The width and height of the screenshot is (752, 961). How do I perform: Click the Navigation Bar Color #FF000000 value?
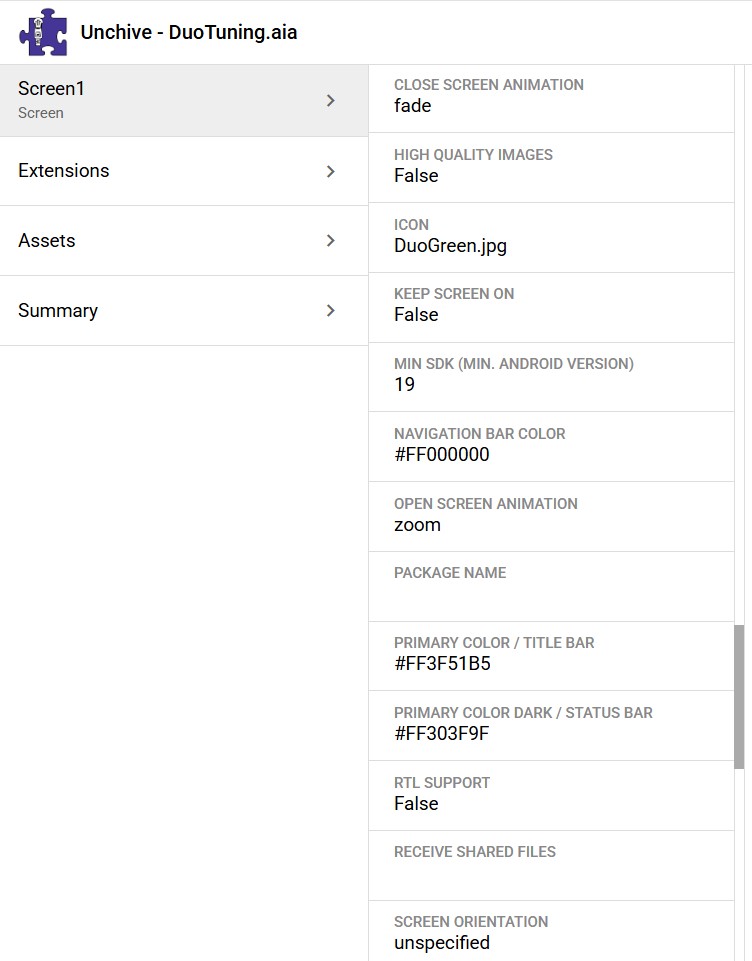coord(442,455)
